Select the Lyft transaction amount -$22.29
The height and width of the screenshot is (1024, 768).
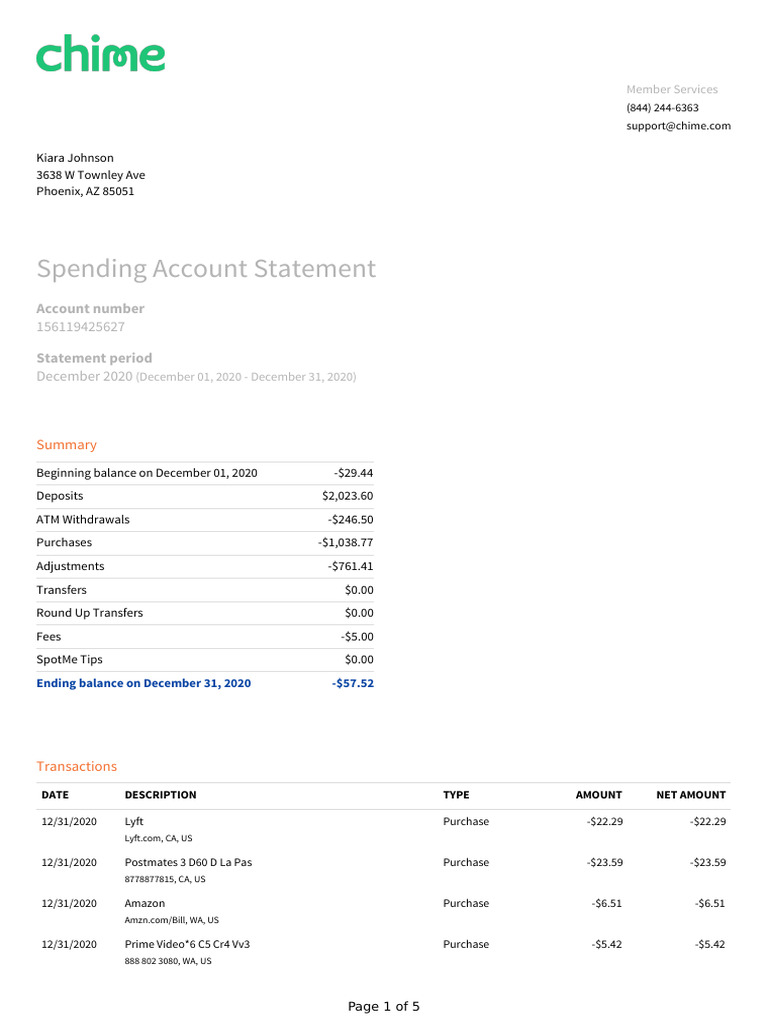coord(605,822)
